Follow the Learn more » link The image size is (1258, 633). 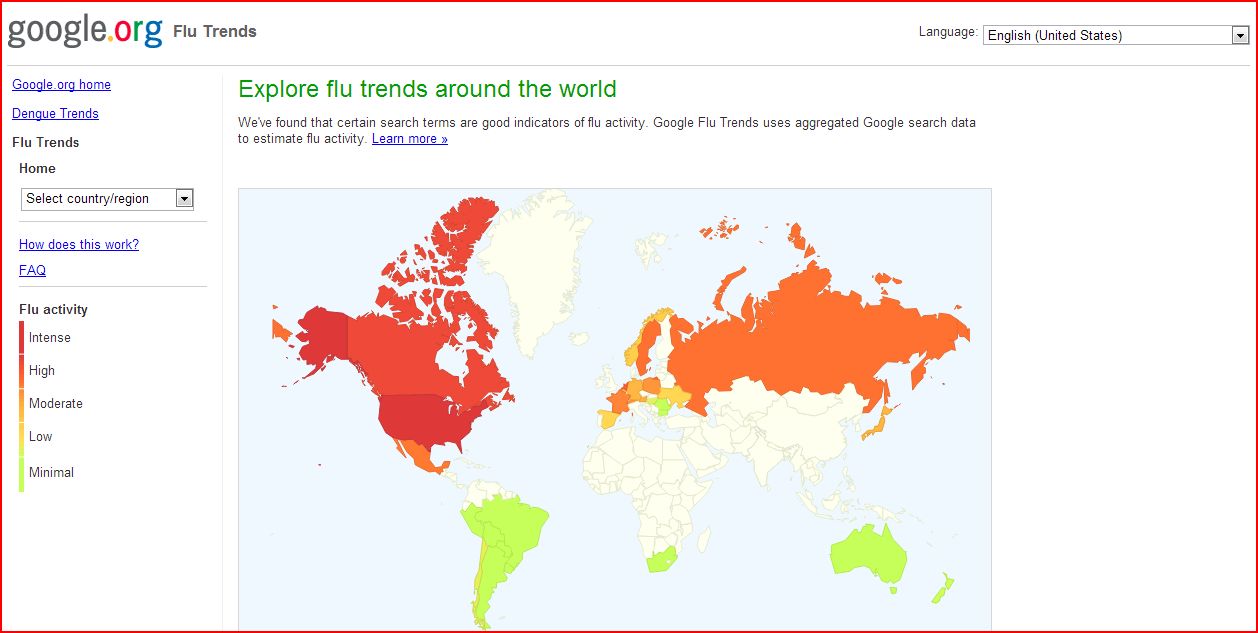click(410, 139)
